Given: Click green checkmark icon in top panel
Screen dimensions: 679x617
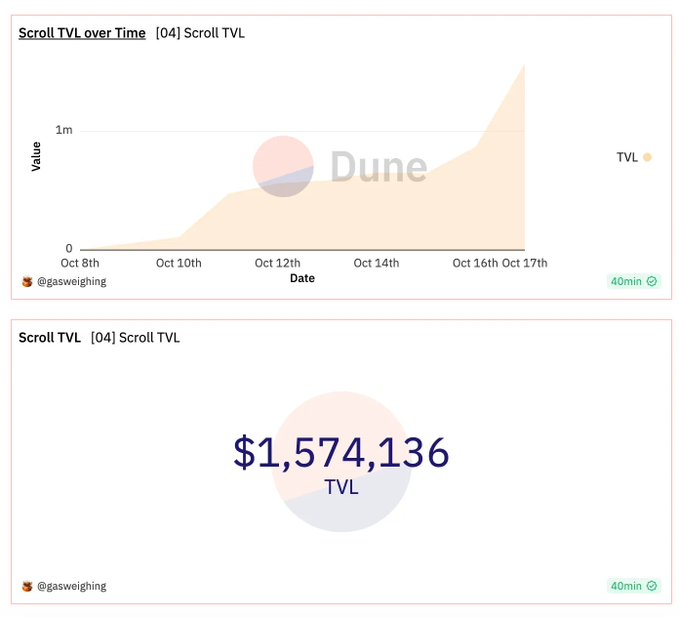Looking at the screenshot, I should [x=652, y=281].
